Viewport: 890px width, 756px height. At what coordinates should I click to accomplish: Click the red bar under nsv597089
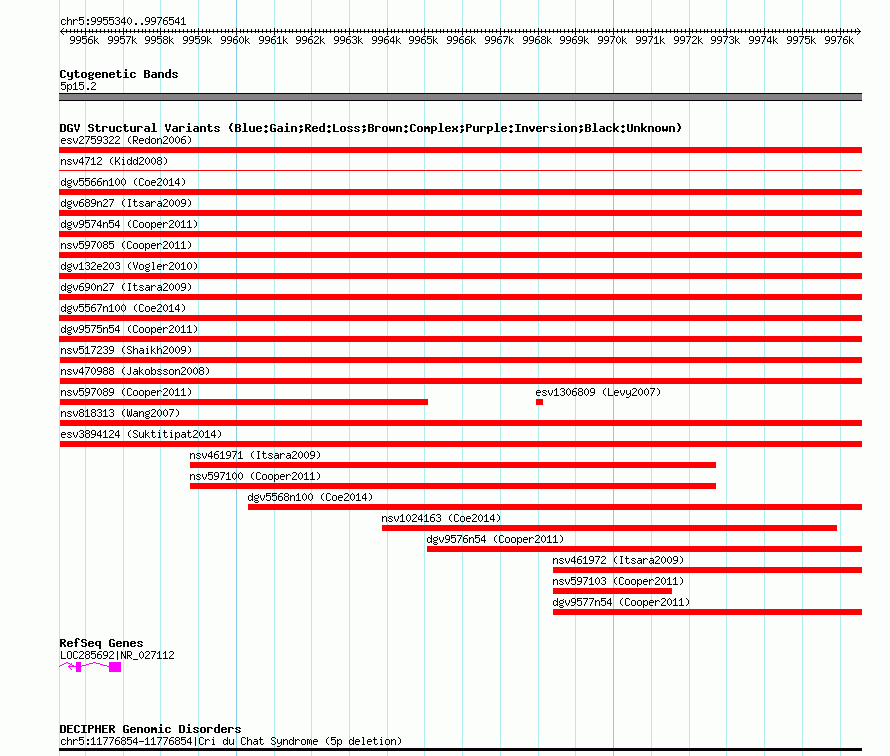[x=244, y=402]
